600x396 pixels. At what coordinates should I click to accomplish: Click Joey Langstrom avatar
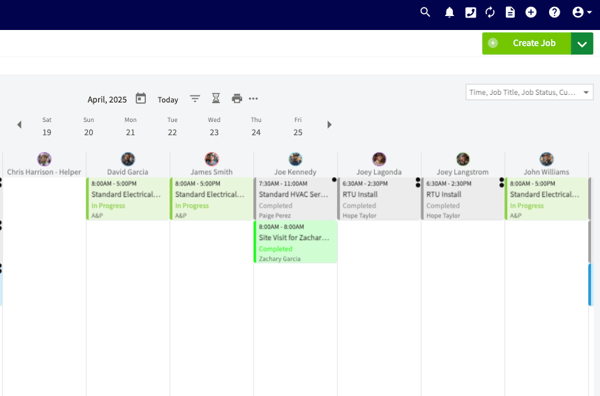[x=463, y=159]
